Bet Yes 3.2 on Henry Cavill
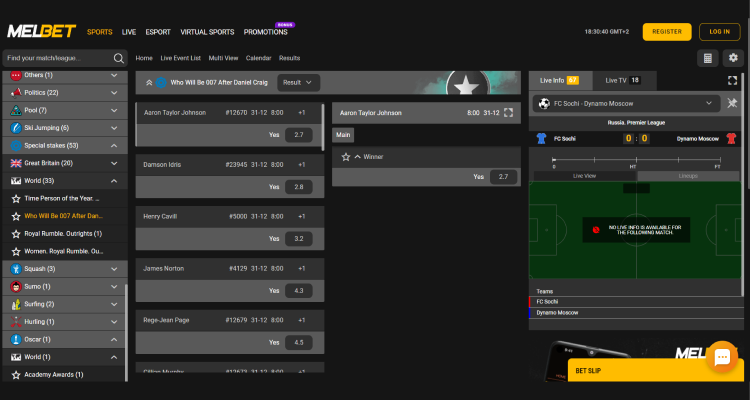The image size is (750, 400). [299, 239]
